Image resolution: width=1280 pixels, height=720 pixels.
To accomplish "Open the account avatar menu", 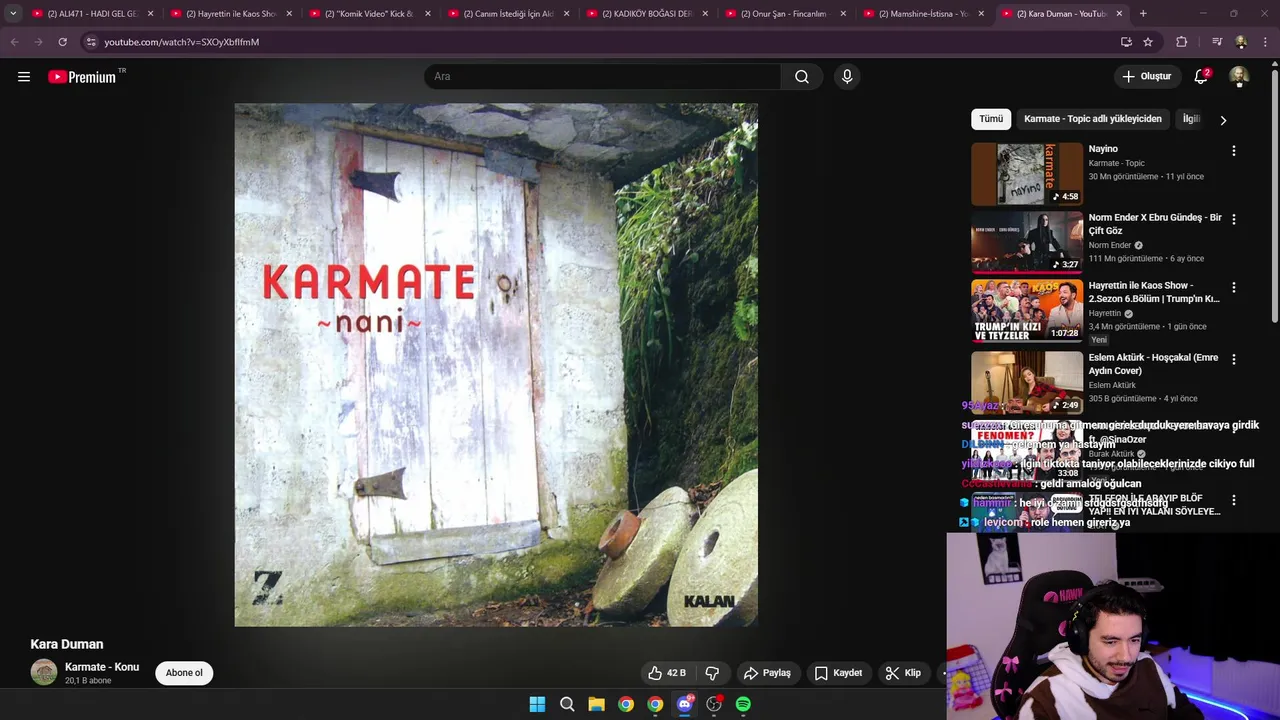I will click(1239, 77).
